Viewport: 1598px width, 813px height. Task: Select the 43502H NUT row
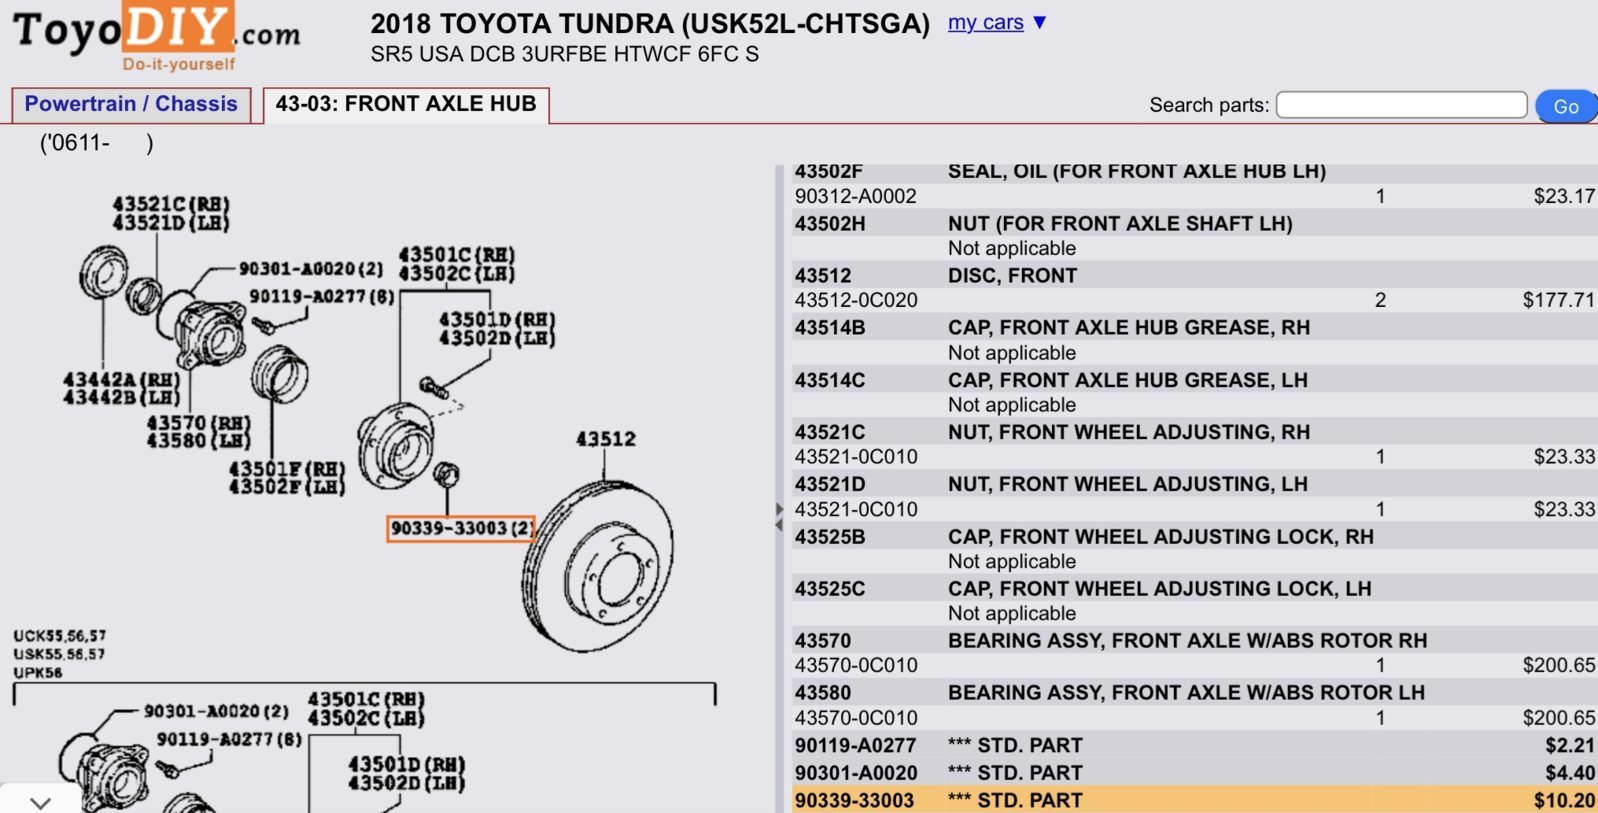1195,223
